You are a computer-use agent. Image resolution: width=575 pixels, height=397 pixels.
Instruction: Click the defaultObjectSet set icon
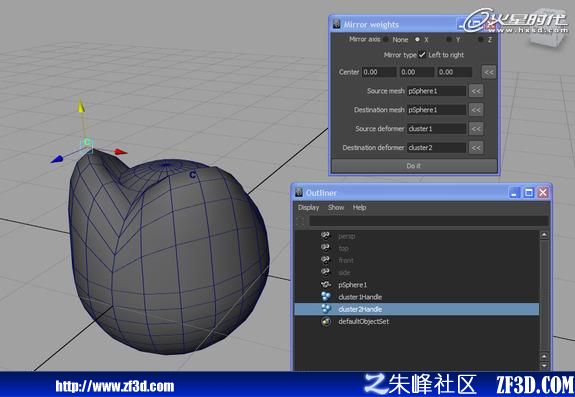coord(326,321)
